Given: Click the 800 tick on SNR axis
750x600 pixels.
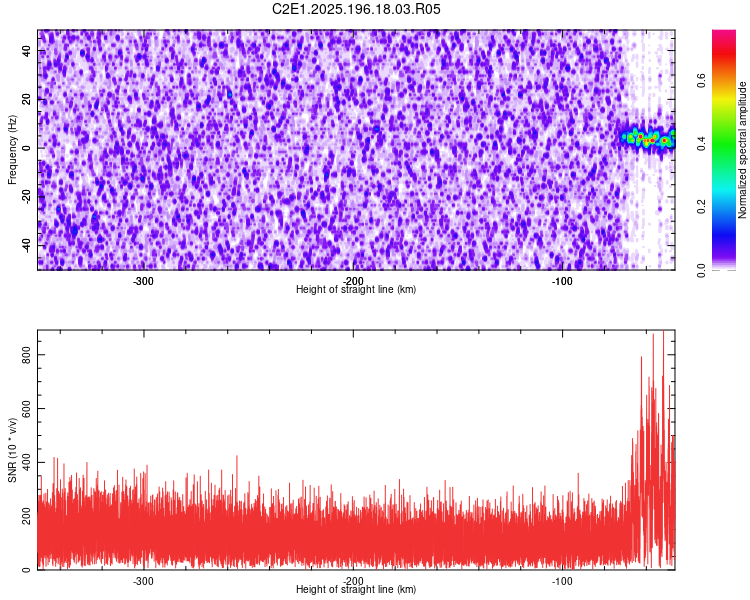Looking at the screenshot, I should [x=26, y=355].
